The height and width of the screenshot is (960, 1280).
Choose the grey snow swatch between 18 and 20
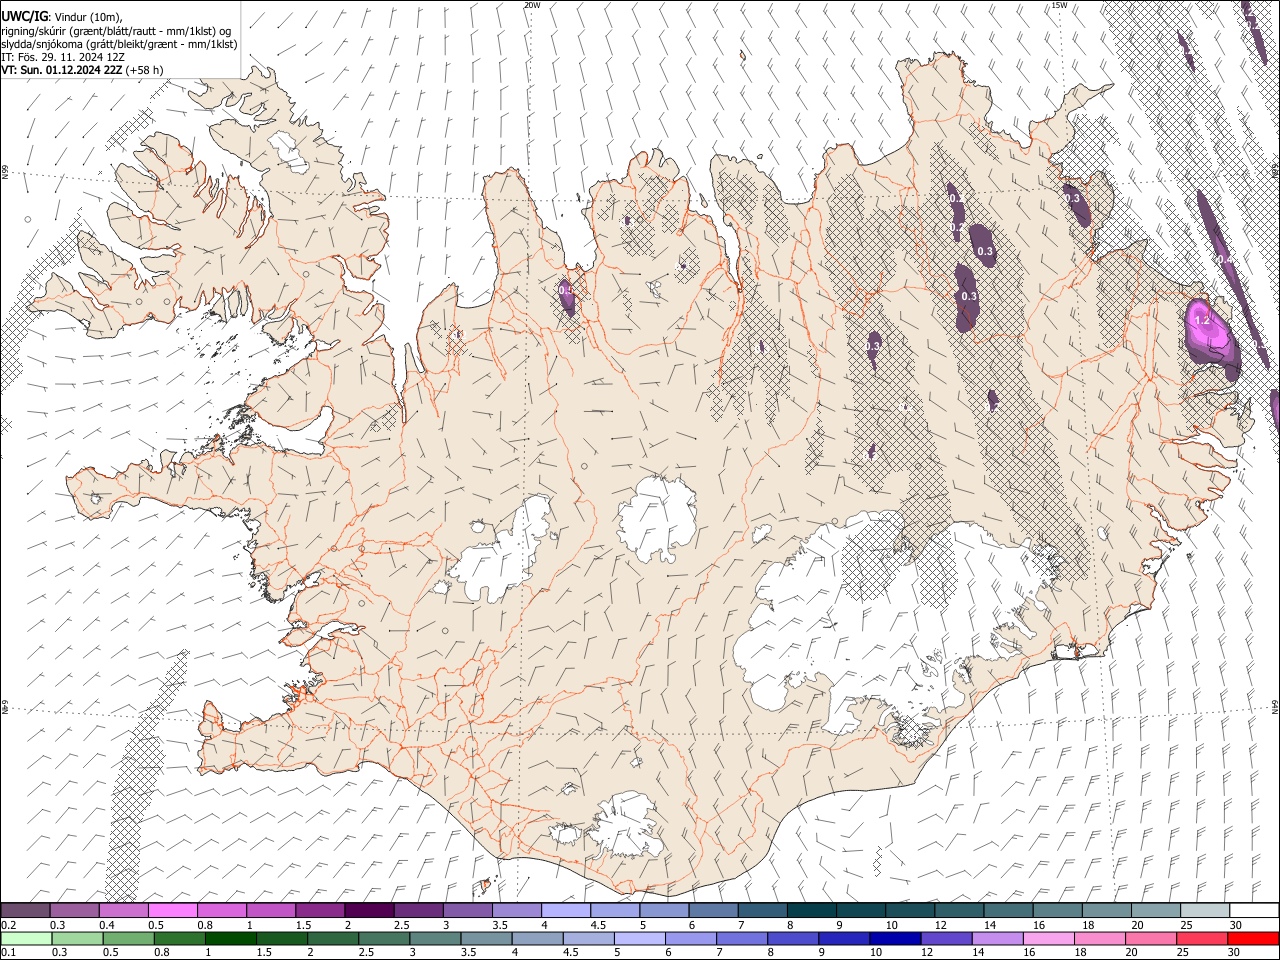point(1108,911)
